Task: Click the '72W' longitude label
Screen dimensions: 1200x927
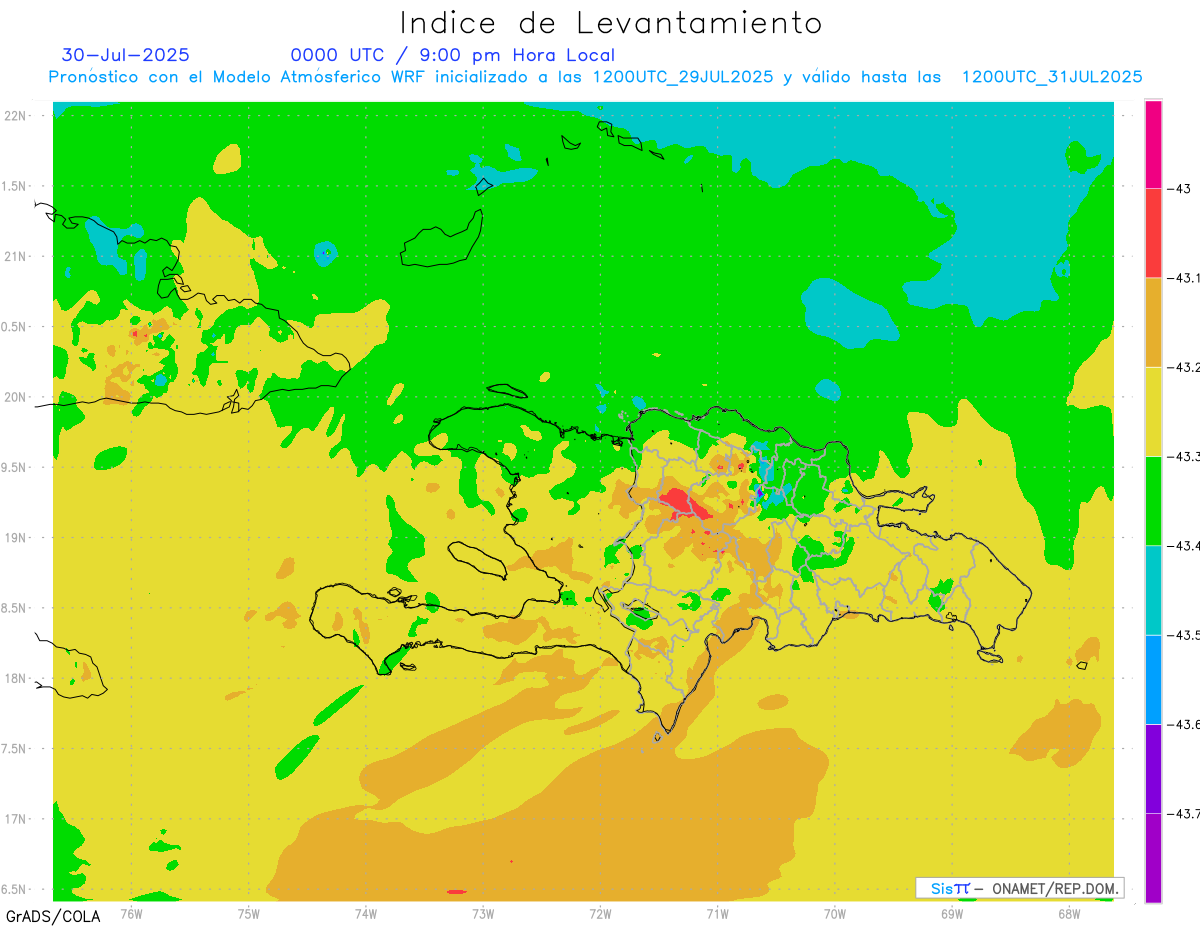Action: pos(600,913)
